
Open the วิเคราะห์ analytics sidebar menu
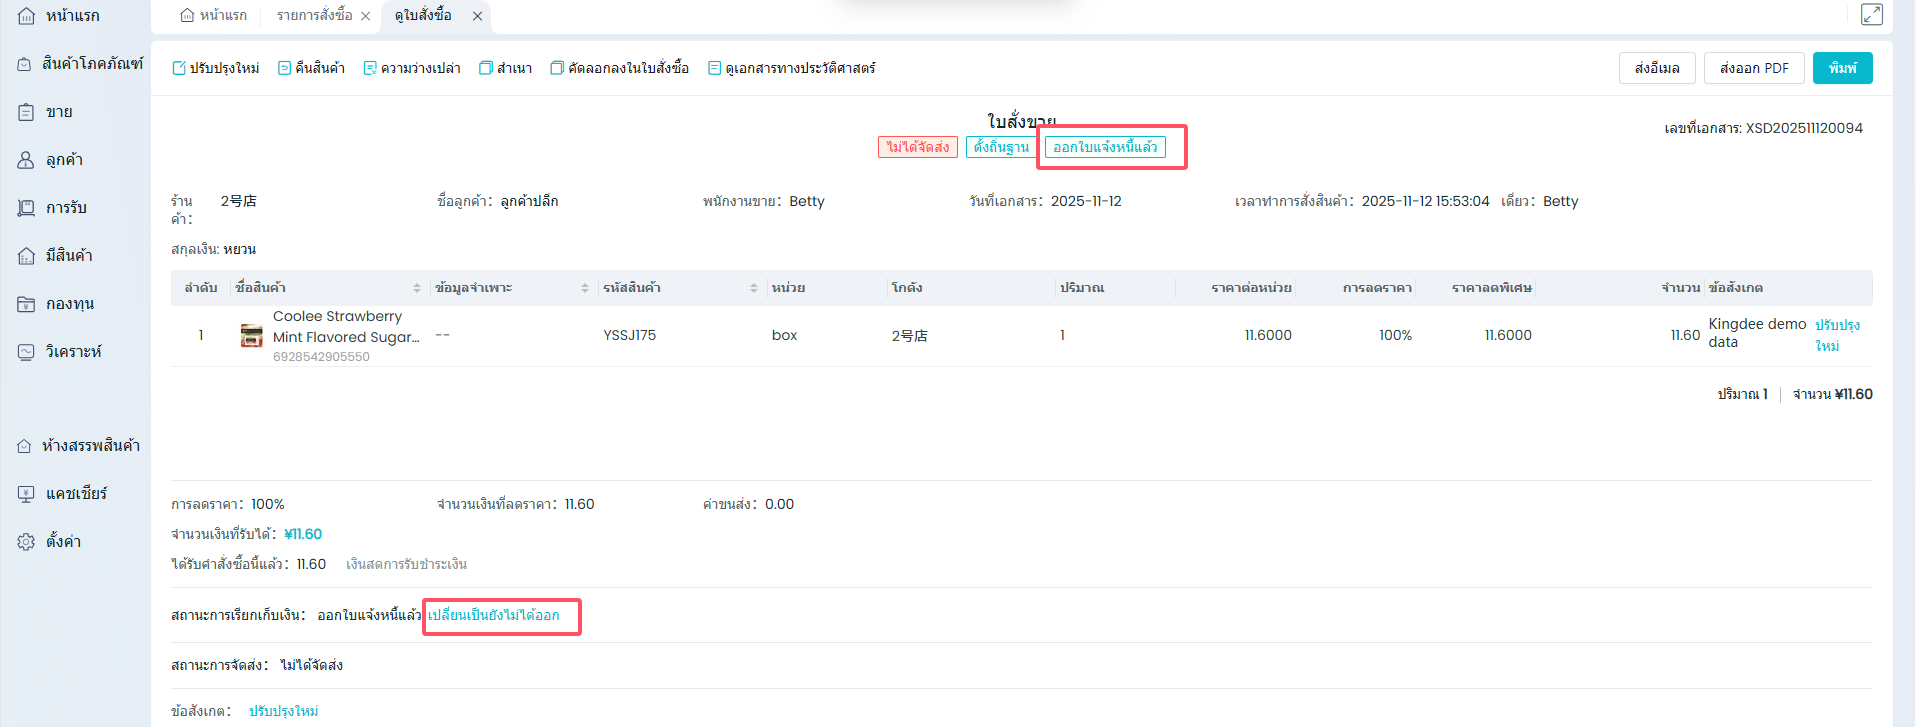(x=73, y=352)
